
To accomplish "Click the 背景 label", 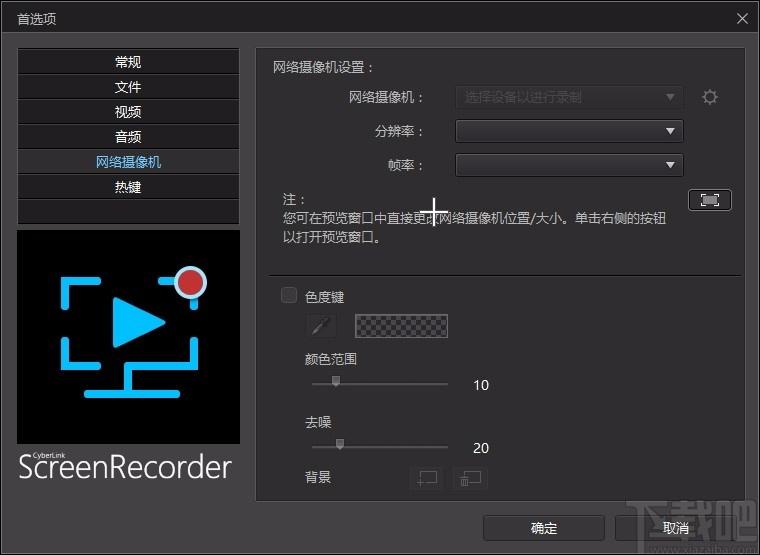I will pyautogui.click(x=318, y=477).
